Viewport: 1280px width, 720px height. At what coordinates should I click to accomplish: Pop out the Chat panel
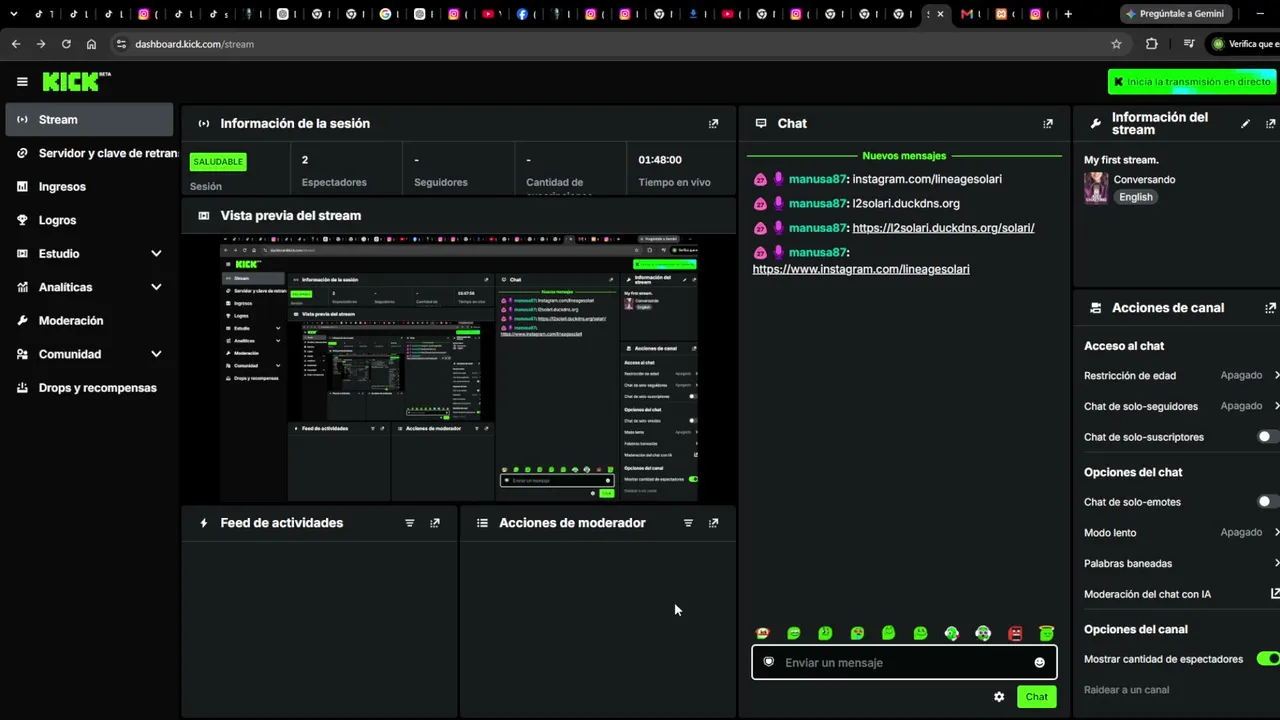[x=1048, y=124]
